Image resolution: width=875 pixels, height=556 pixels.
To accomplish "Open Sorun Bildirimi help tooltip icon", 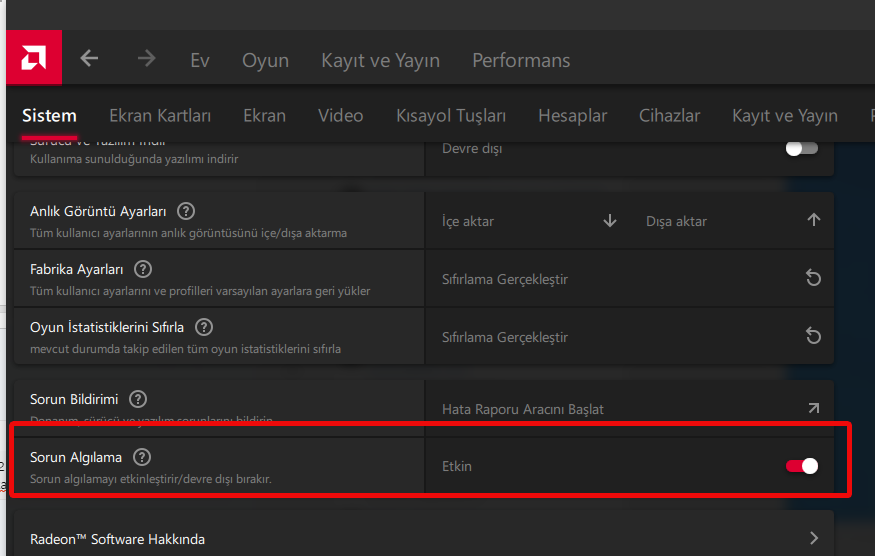I will (x=138, y=399).
